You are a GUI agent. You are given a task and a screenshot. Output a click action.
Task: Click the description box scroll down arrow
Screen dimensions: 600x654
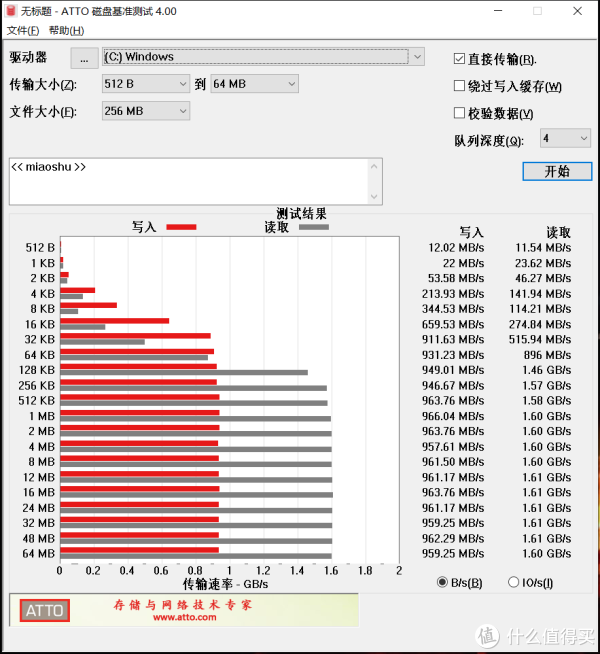pos(374,196)
